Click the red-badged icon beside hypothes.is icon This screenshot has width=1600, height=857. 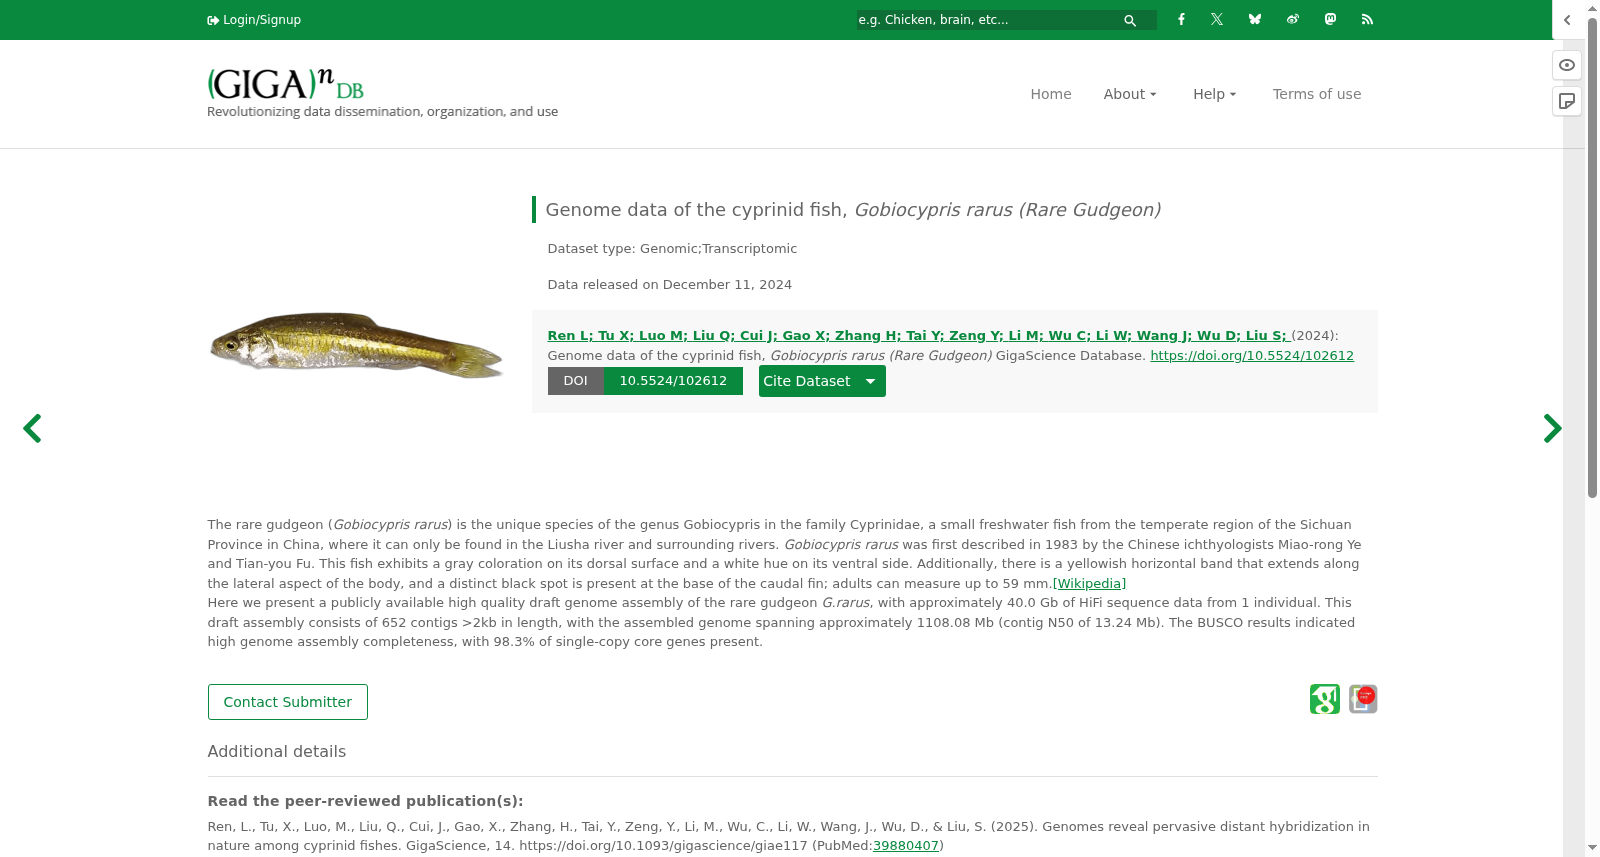[x=1363, y=699]
